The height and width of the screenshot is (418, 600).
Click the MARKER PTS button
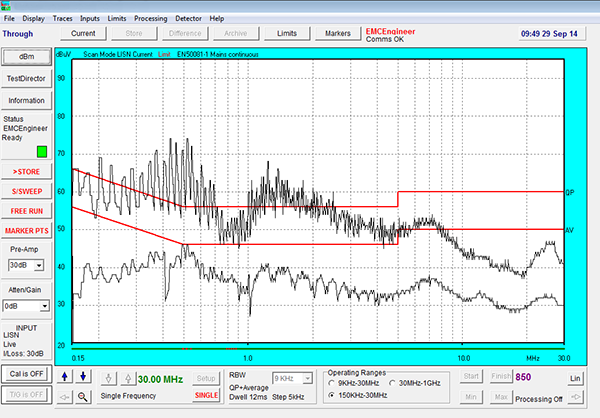pos(27,231)
